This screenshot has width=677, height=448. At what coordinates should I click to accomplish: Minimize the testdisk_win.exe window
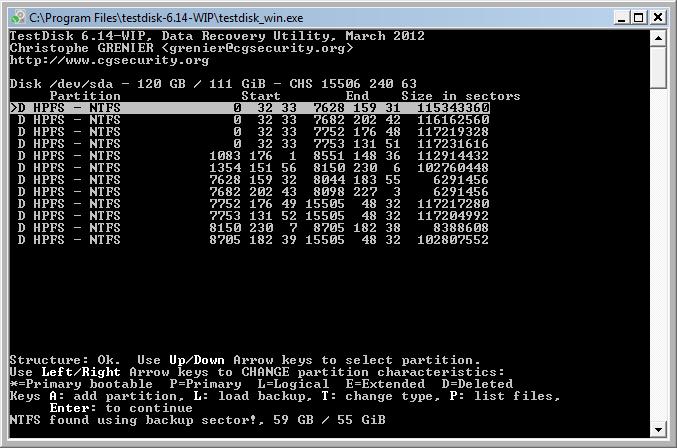[x=621, y=18]
